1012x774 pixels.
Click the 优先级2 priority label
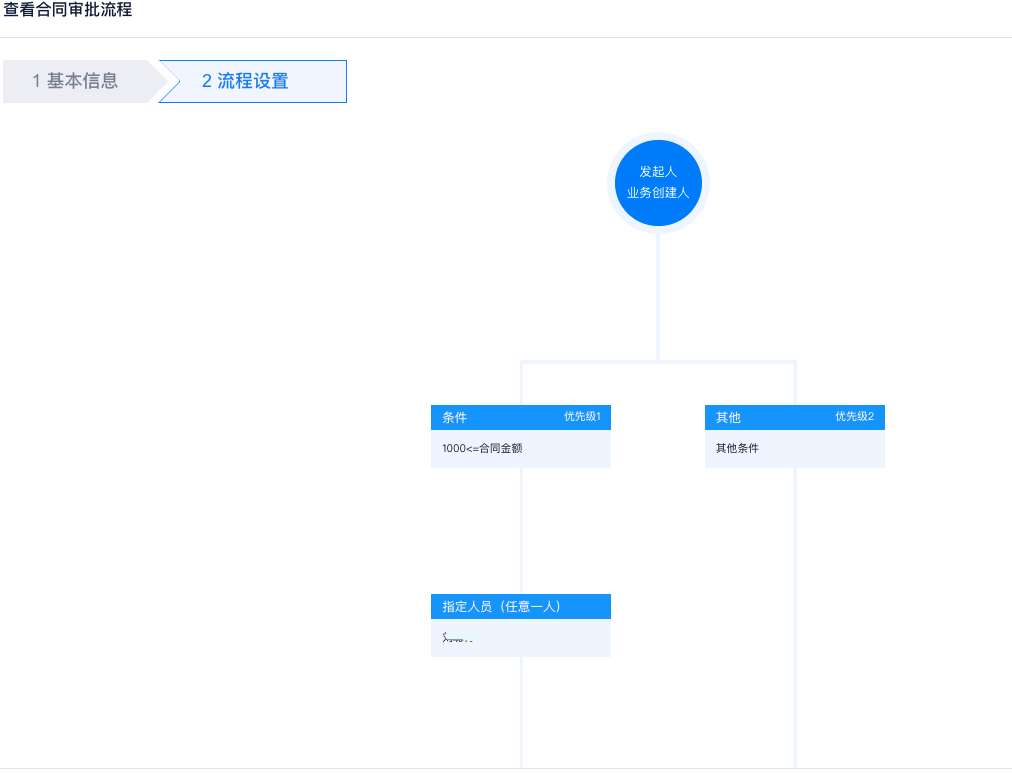pos(855,416)
